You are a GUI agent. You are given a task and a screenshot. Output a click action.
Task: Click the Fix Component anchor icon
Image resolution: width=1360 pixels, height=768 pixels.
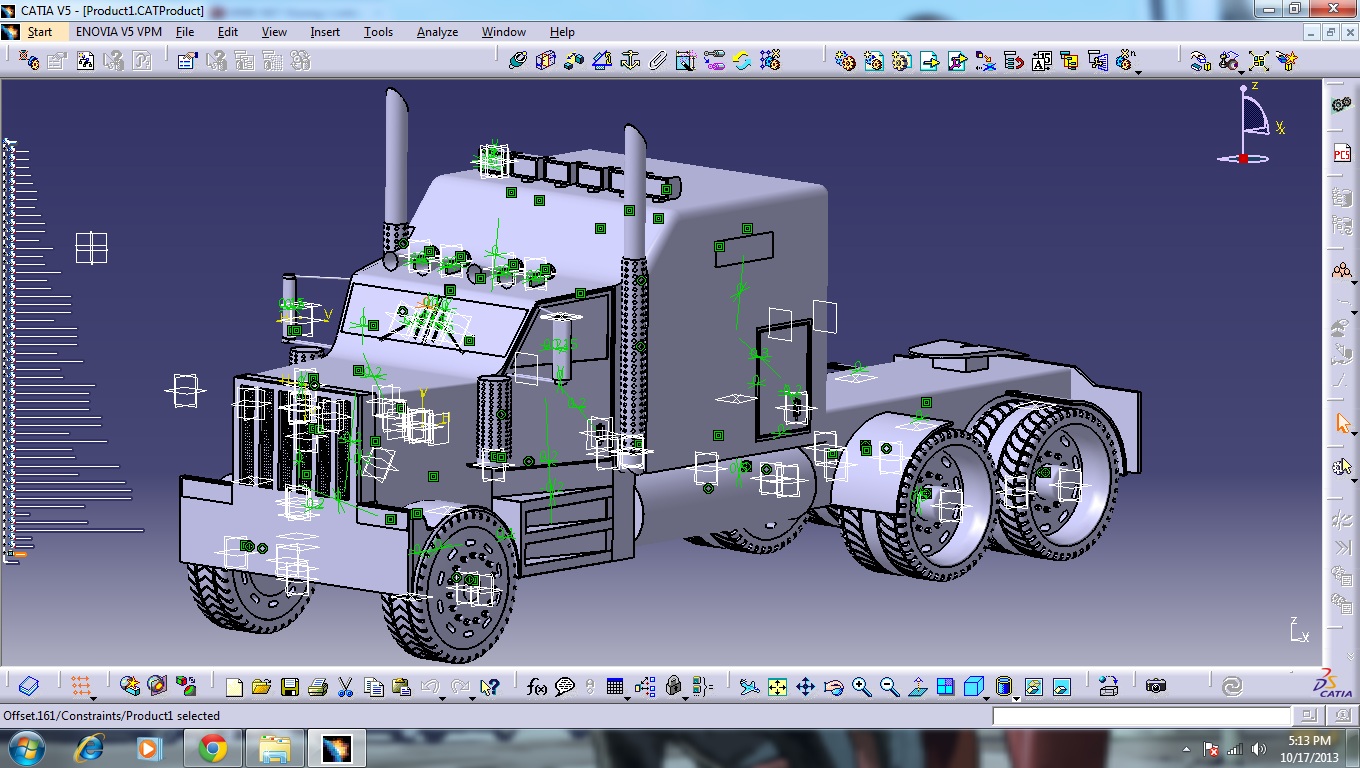630,61
